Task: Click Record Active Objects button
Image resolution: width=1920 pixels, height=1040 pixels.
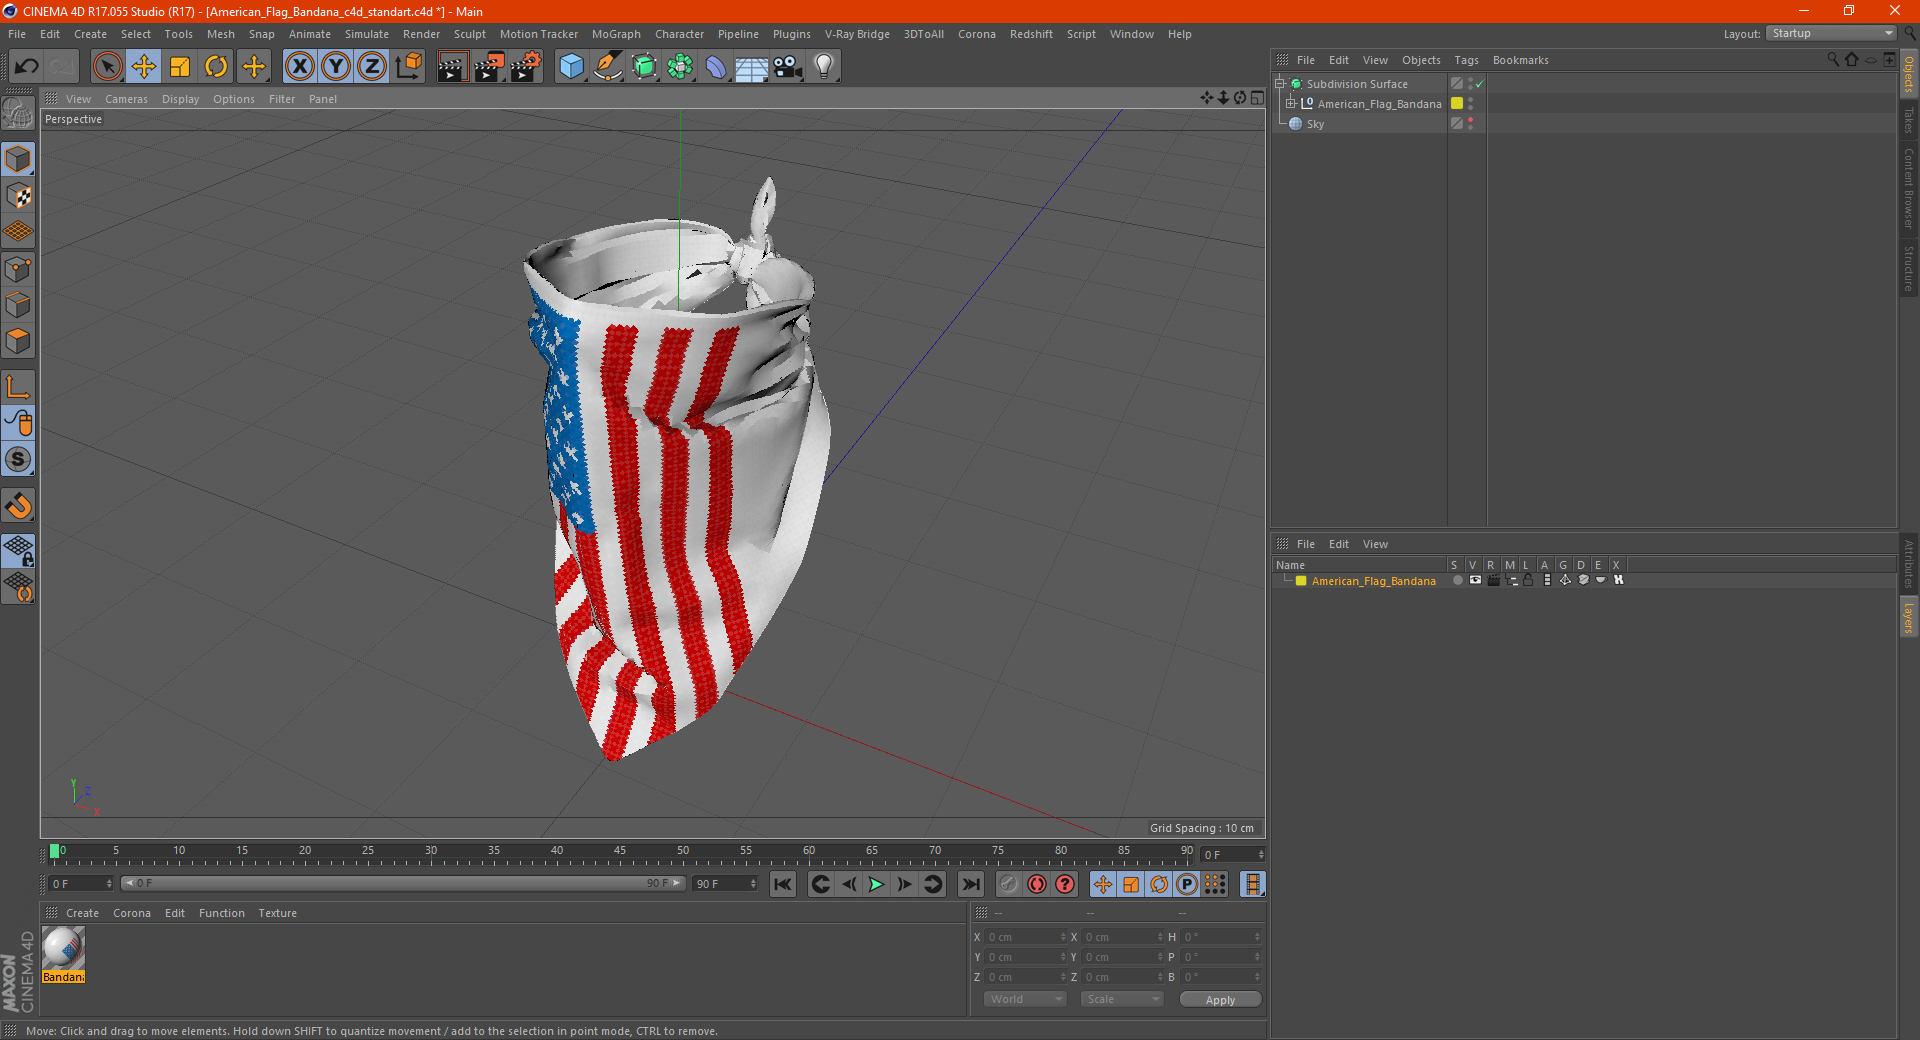Action: point(1008,884)
